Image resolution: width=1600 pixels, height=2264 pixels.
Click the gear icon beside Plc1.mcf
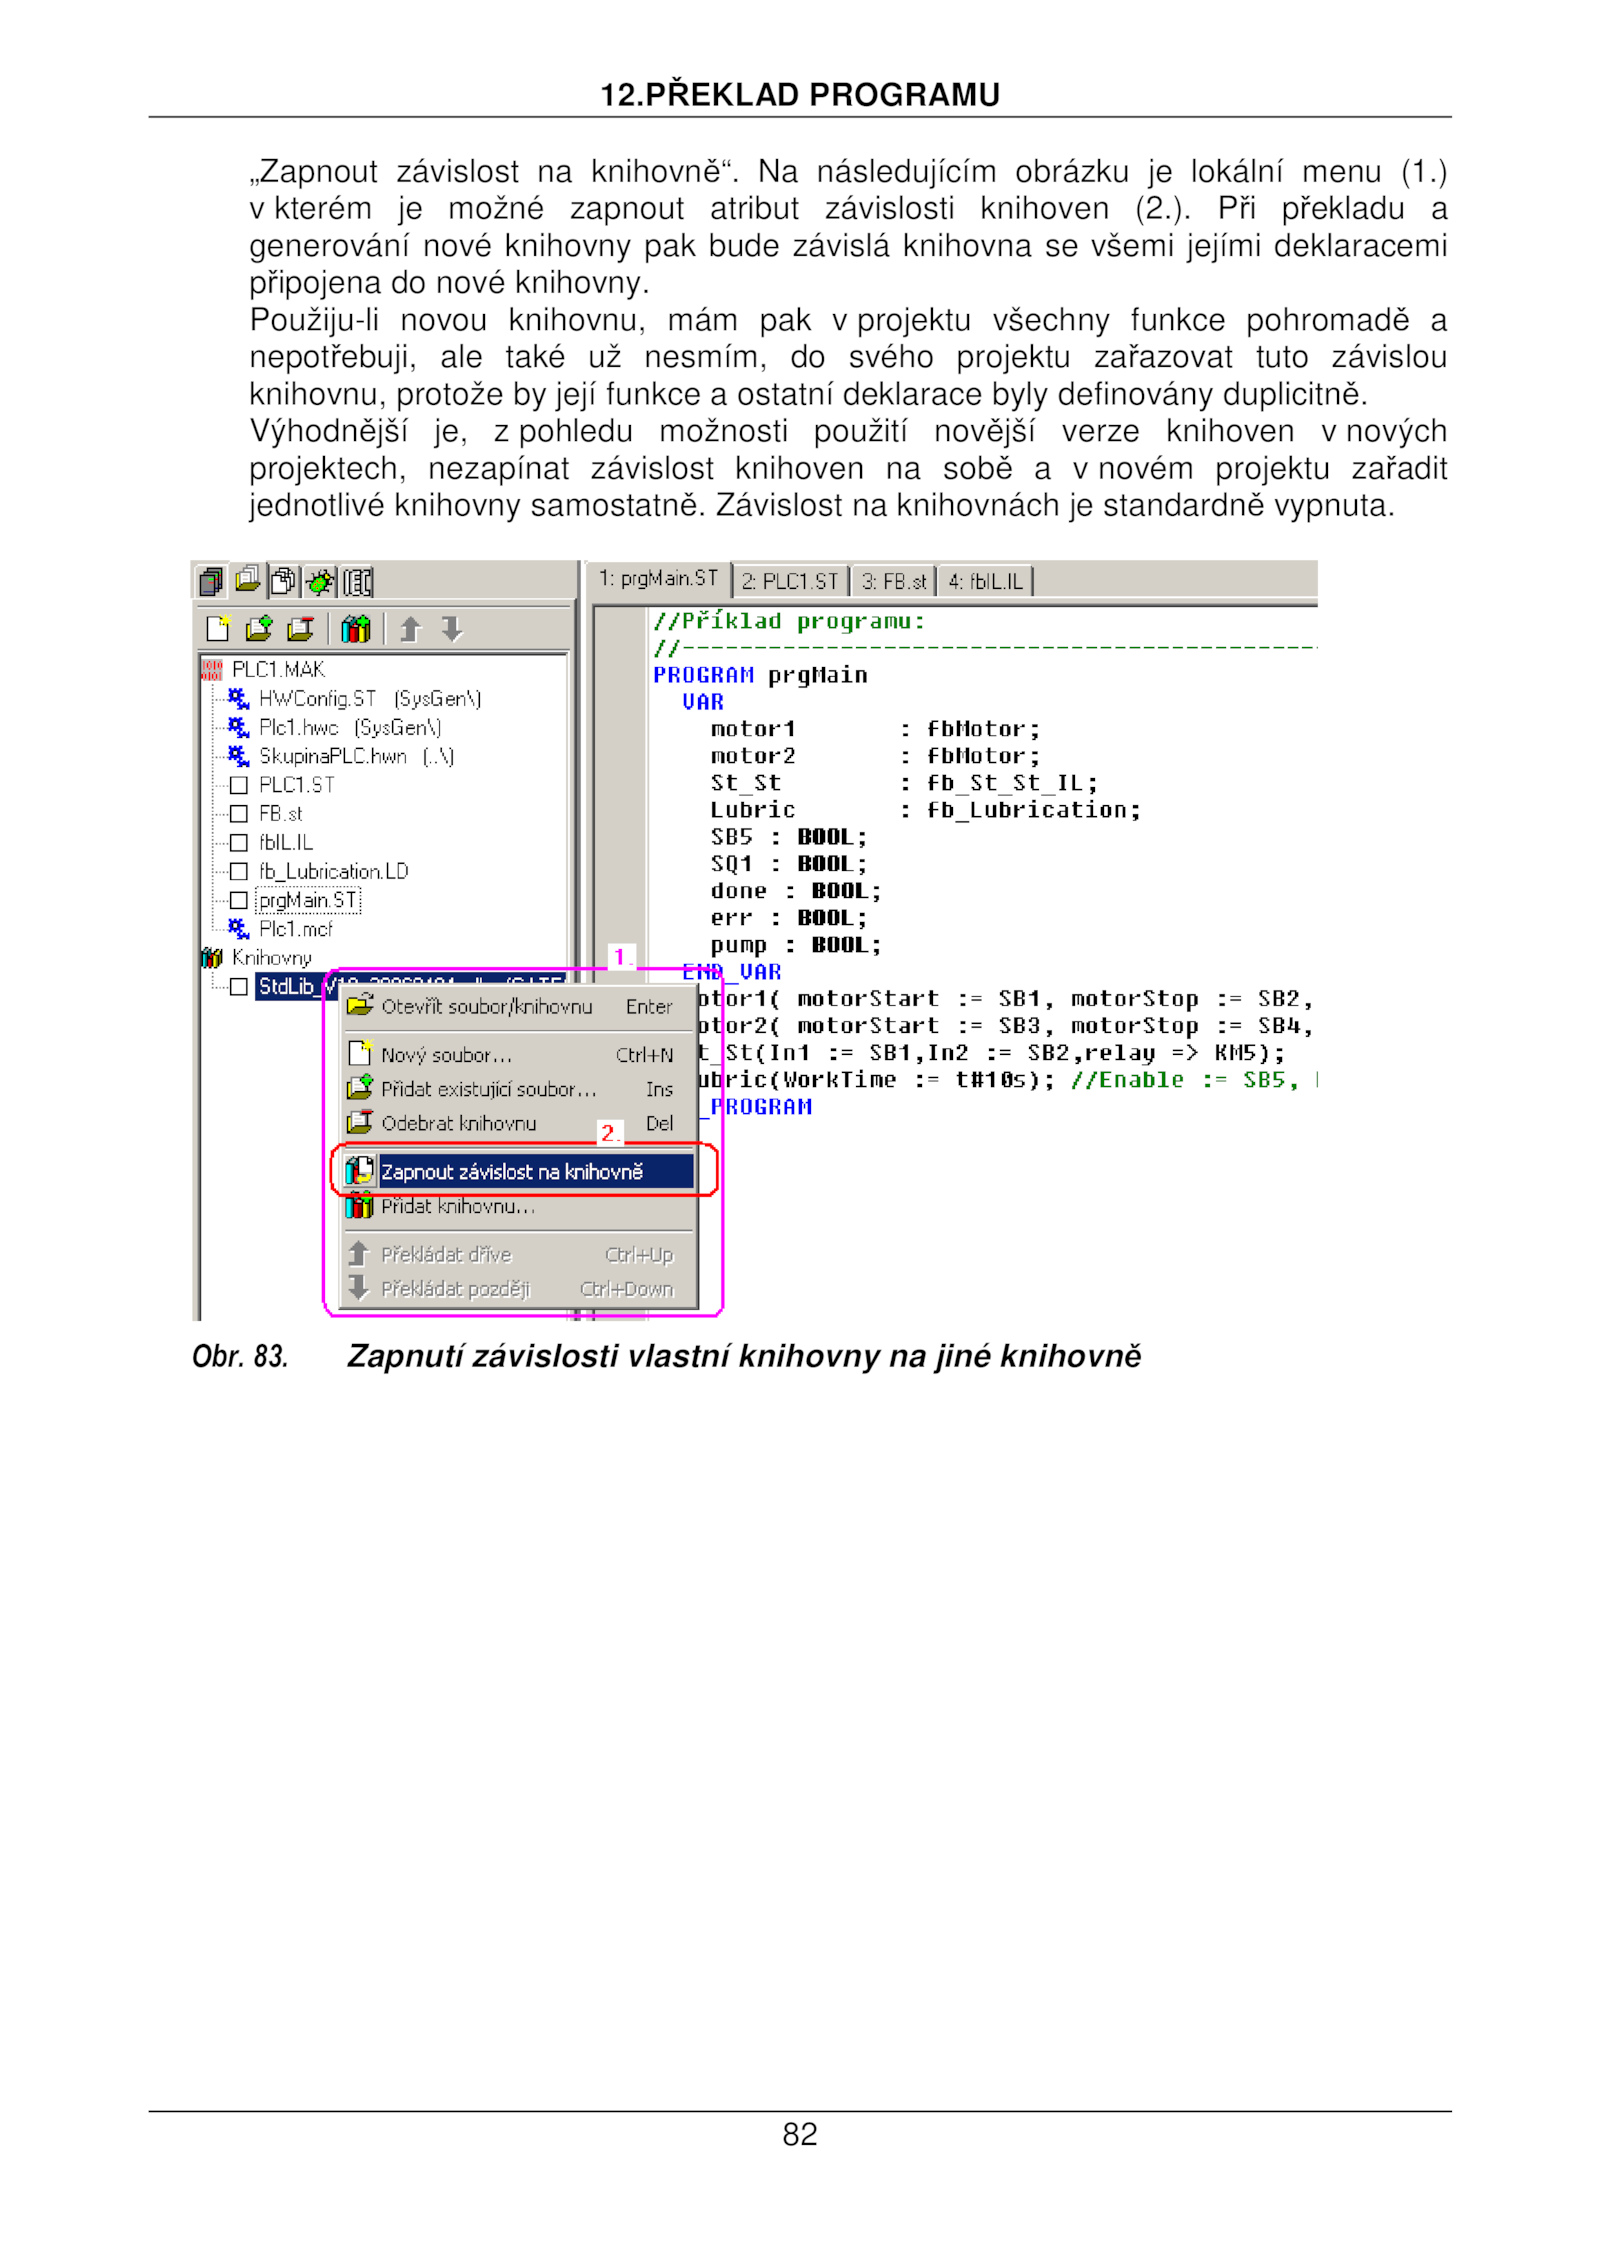click(x=238, y=929)
